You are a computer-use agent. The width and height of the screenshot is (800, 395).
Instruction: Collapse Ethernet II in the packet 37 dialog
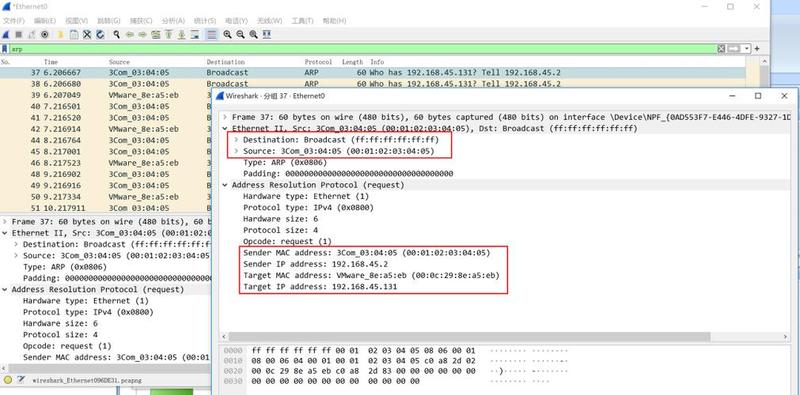pos(225,129)
